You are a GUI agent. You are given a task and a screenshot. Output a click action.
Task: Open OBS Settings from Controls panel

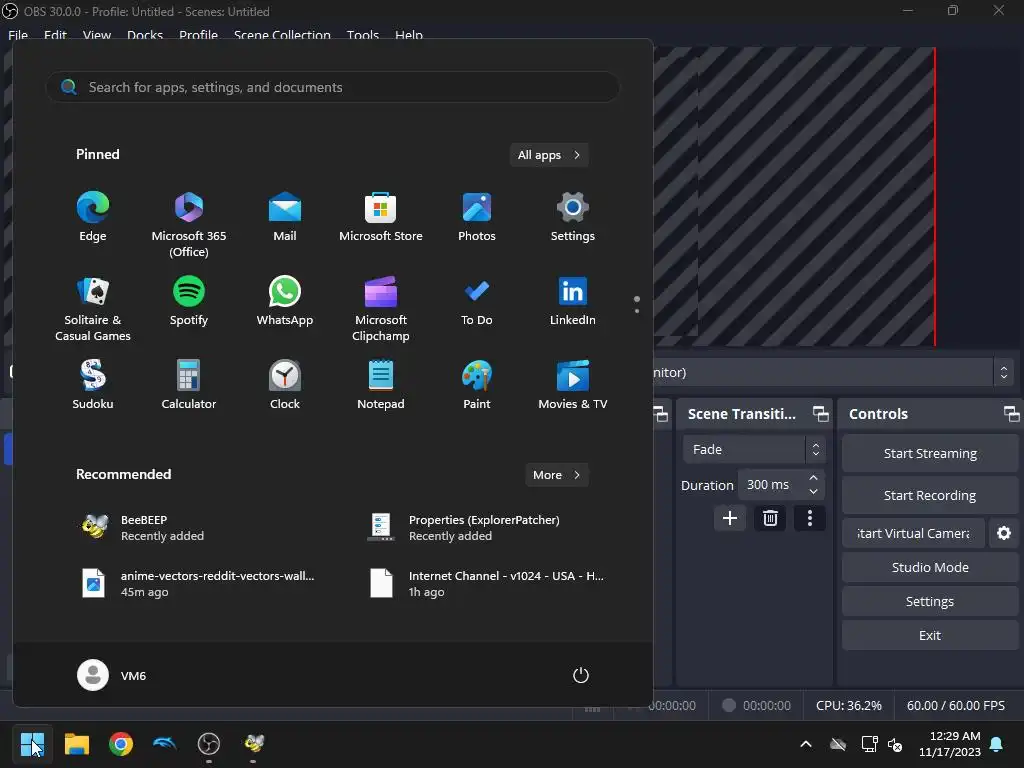[930, 601]
